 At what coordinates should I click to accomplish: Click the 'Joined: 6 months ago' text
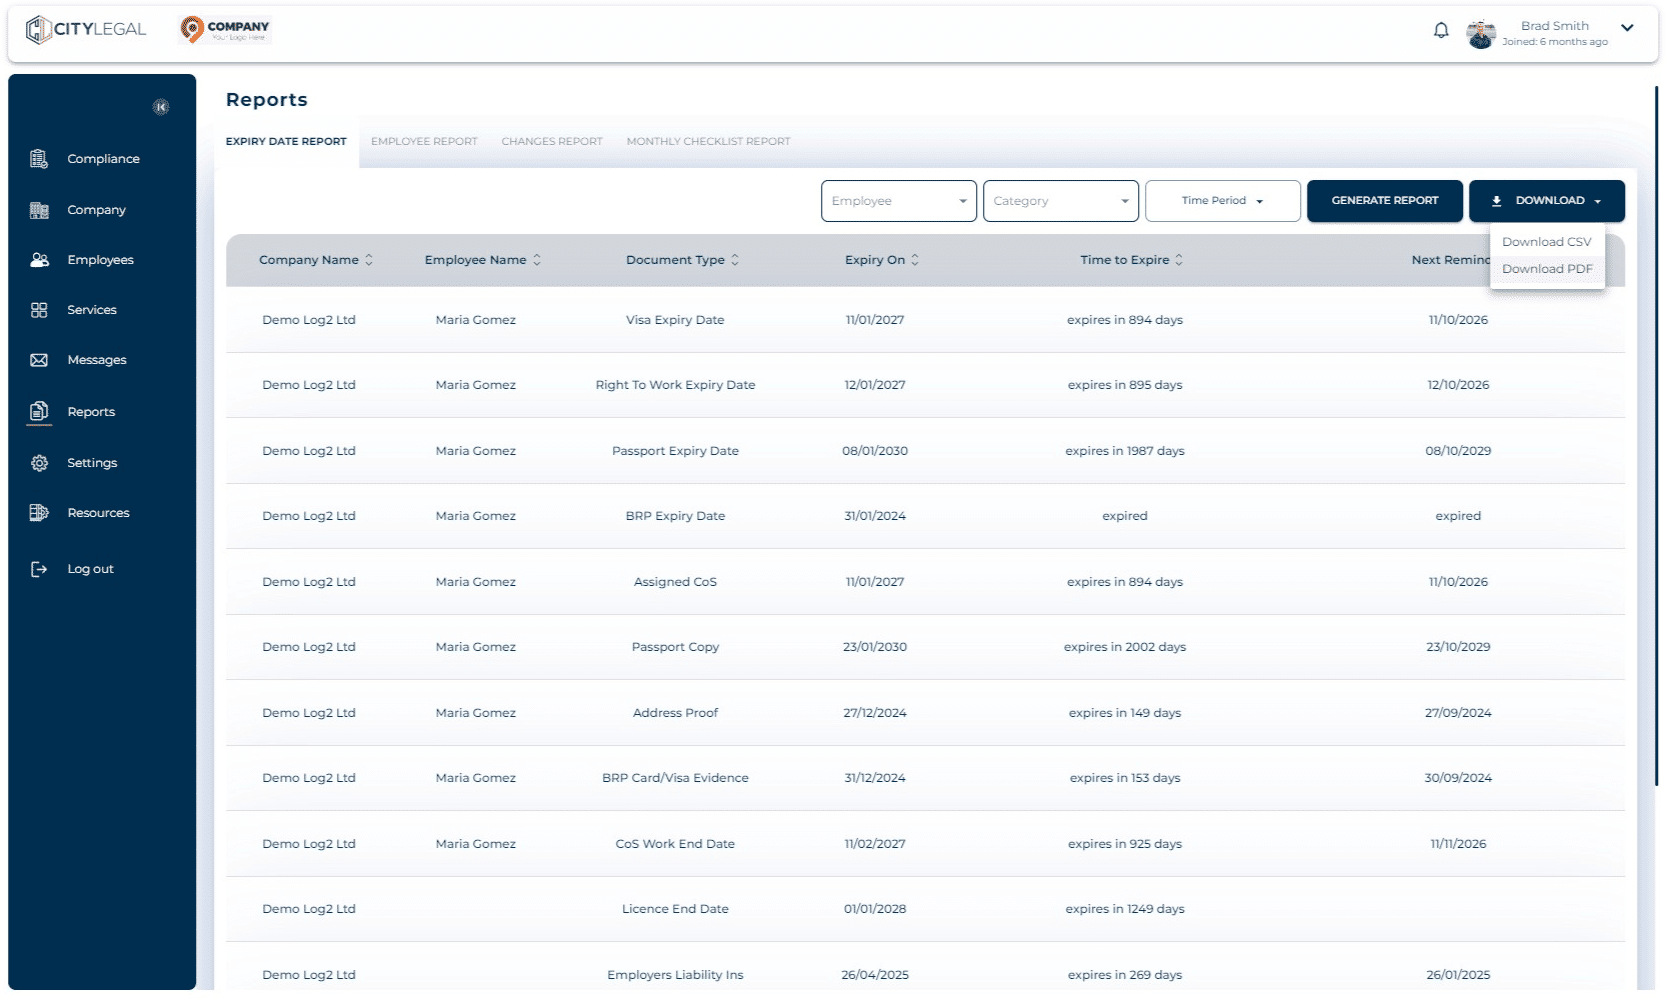(1555, 42)
